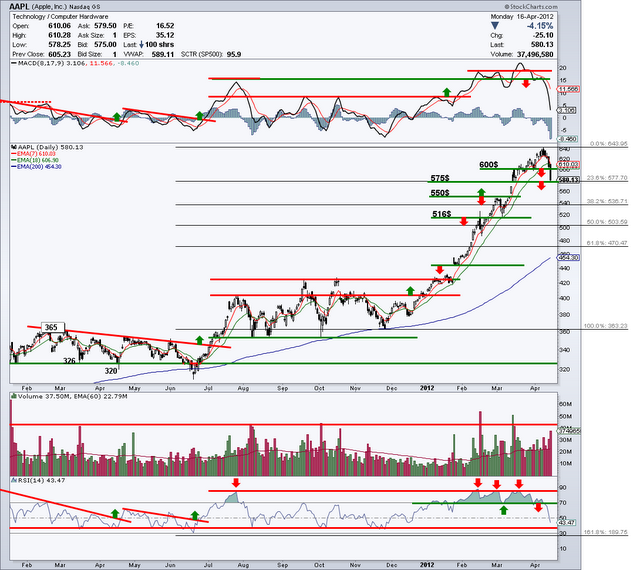This screenshot has width=640, height=570.
Task: Click the Volume 37.50M, EMA(60) 22.79M label
Action: 73,396
